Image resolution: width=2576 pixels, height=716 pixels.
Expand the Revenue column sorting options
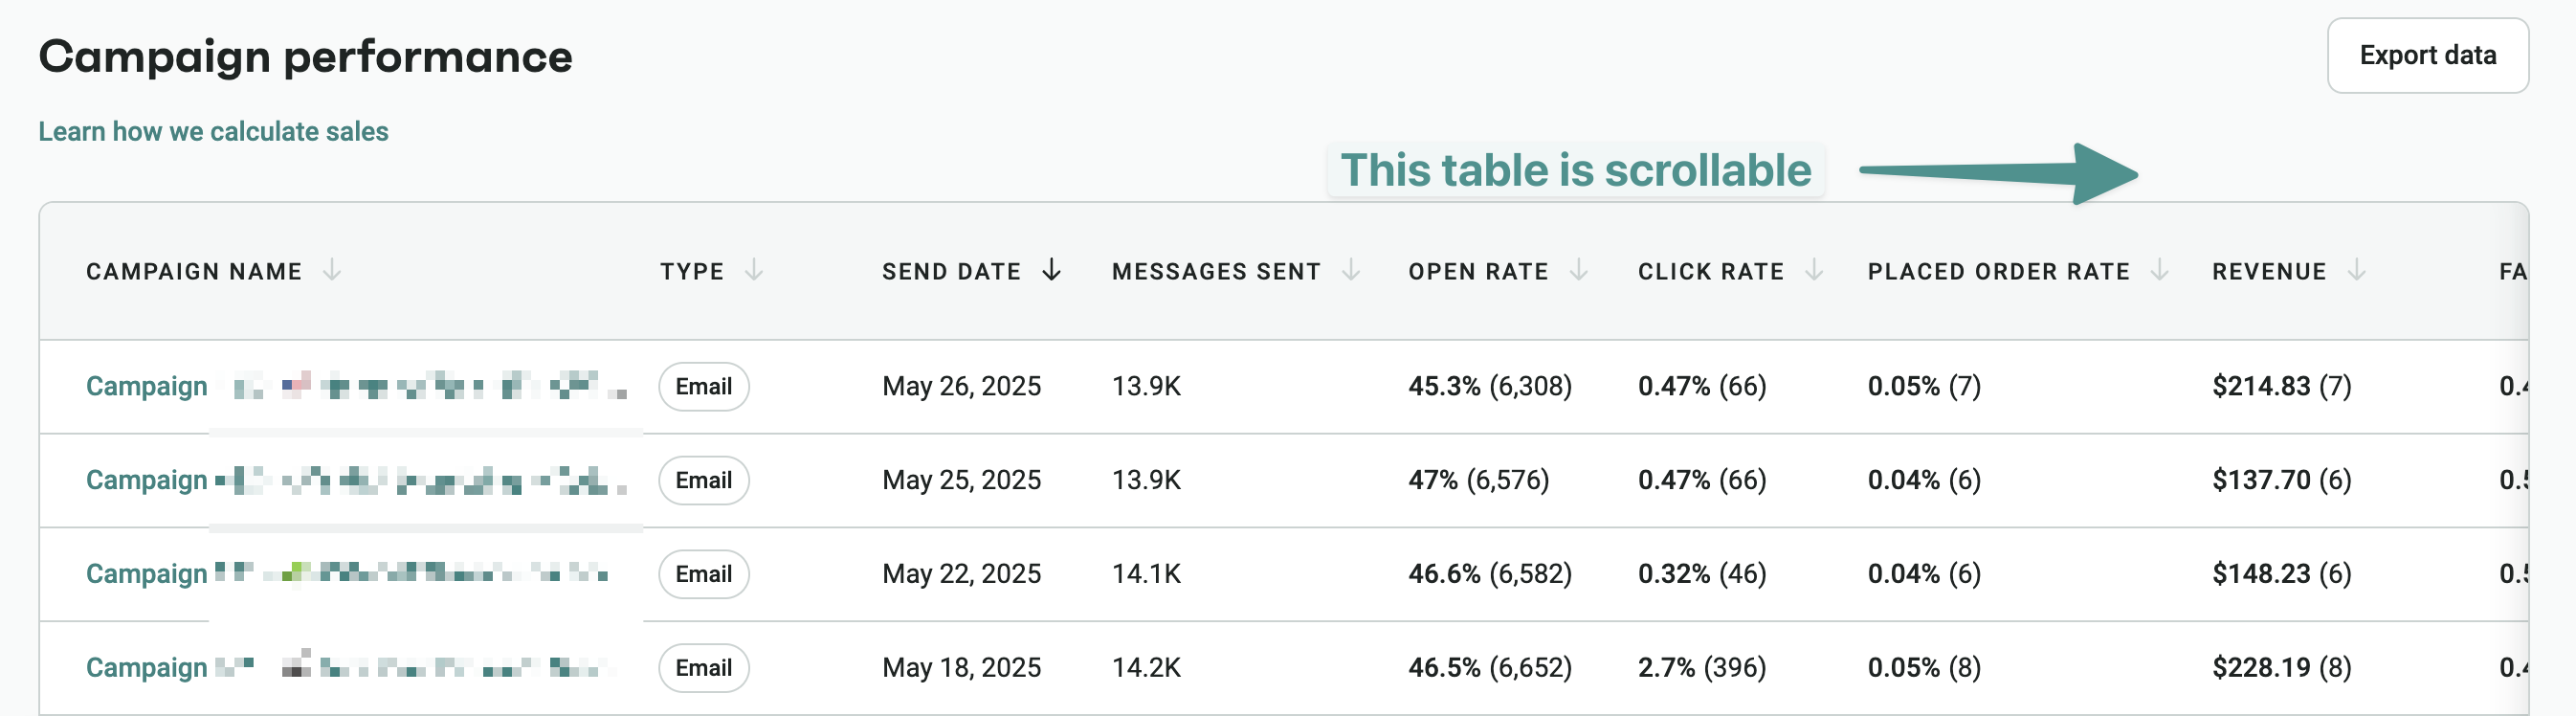tap(2358, 270)
